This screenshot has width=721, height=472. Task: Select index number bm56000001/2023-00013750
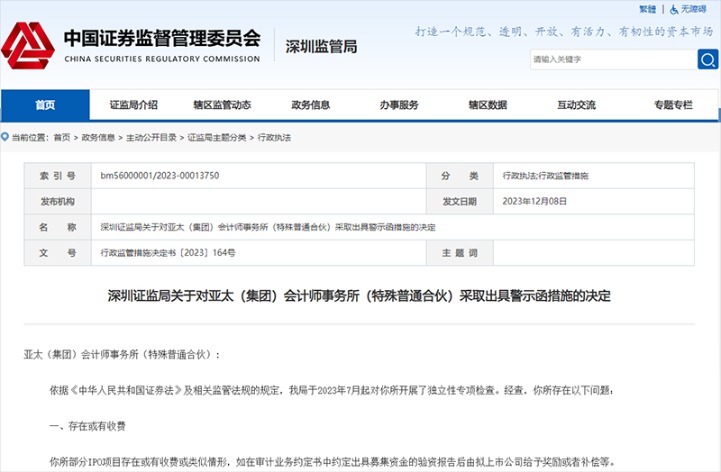160,176
